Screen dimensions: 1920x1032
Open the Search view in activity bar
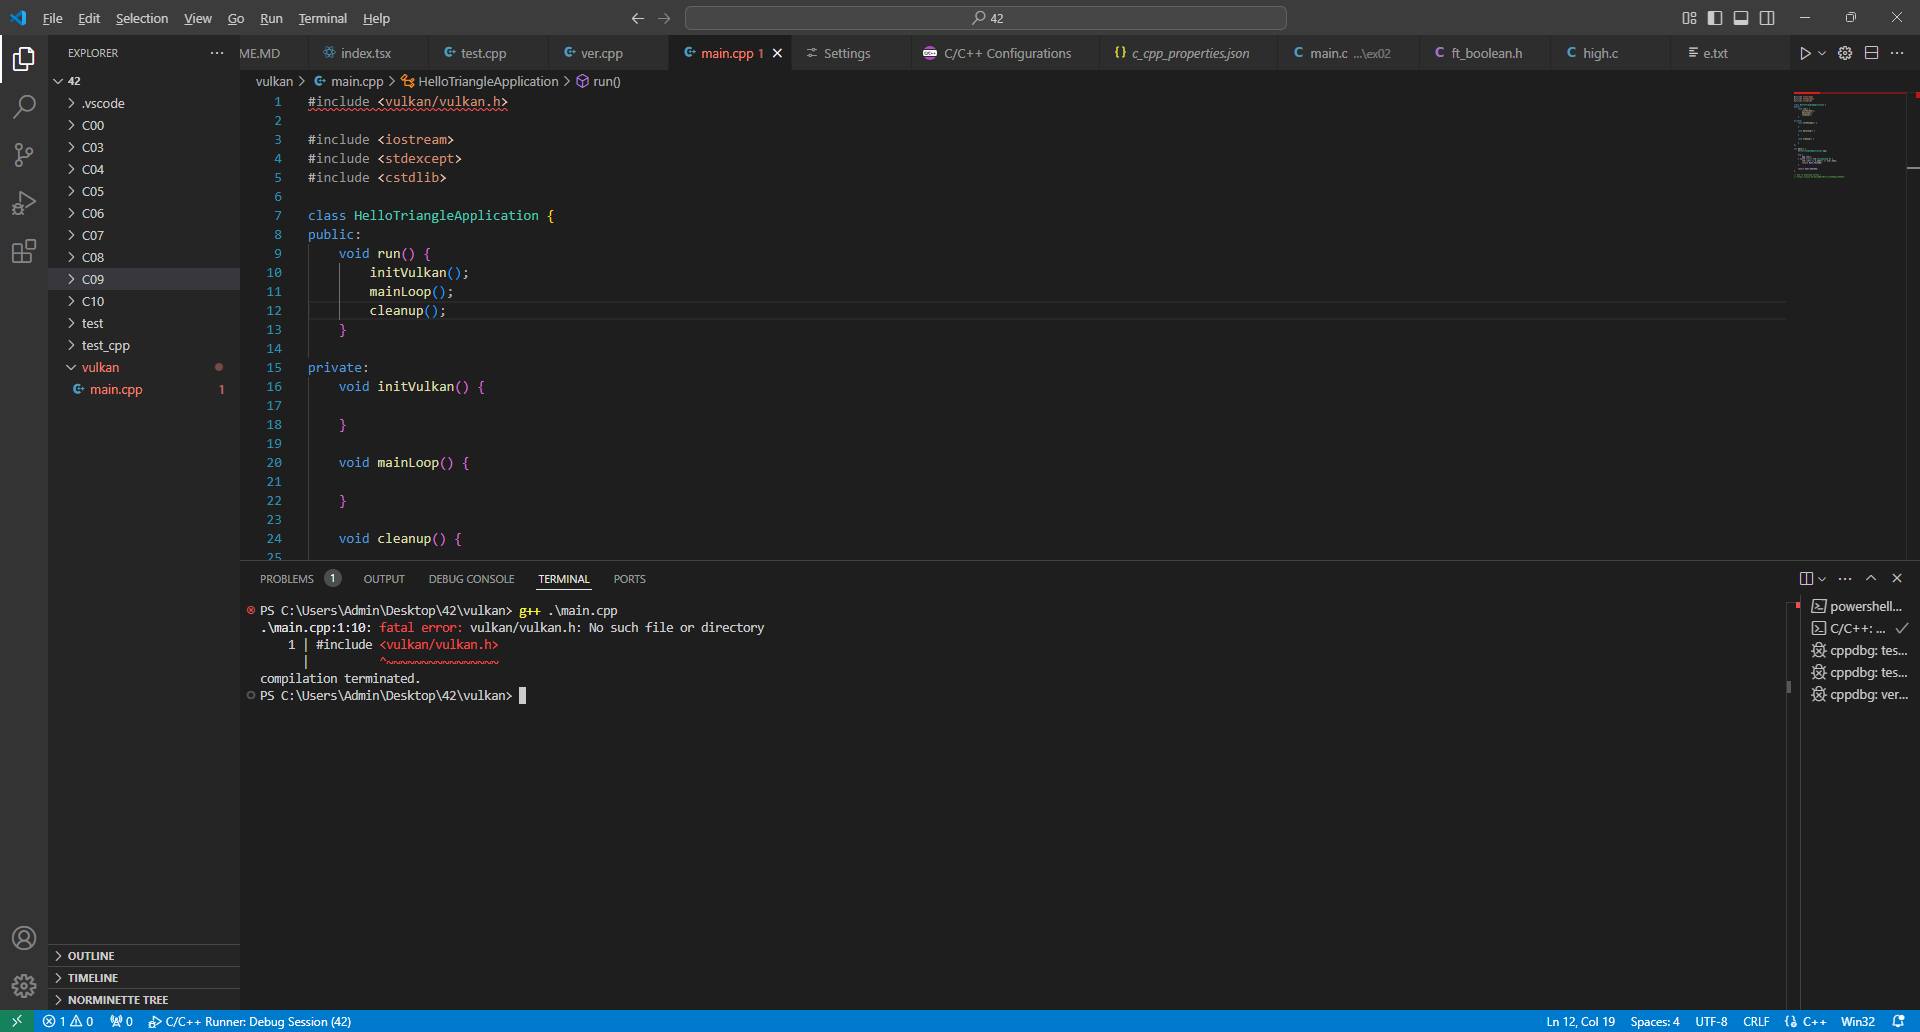point(24,107)
